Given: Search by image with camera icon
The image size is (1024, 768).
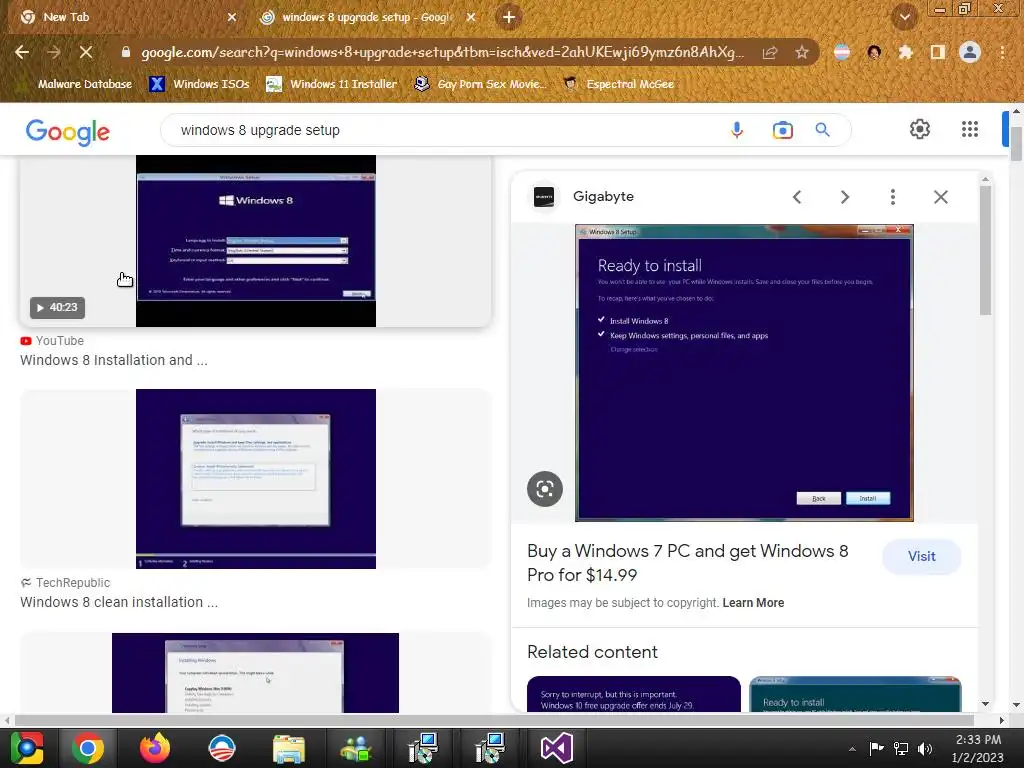Looking at the screenshot, I should [782, 130].
